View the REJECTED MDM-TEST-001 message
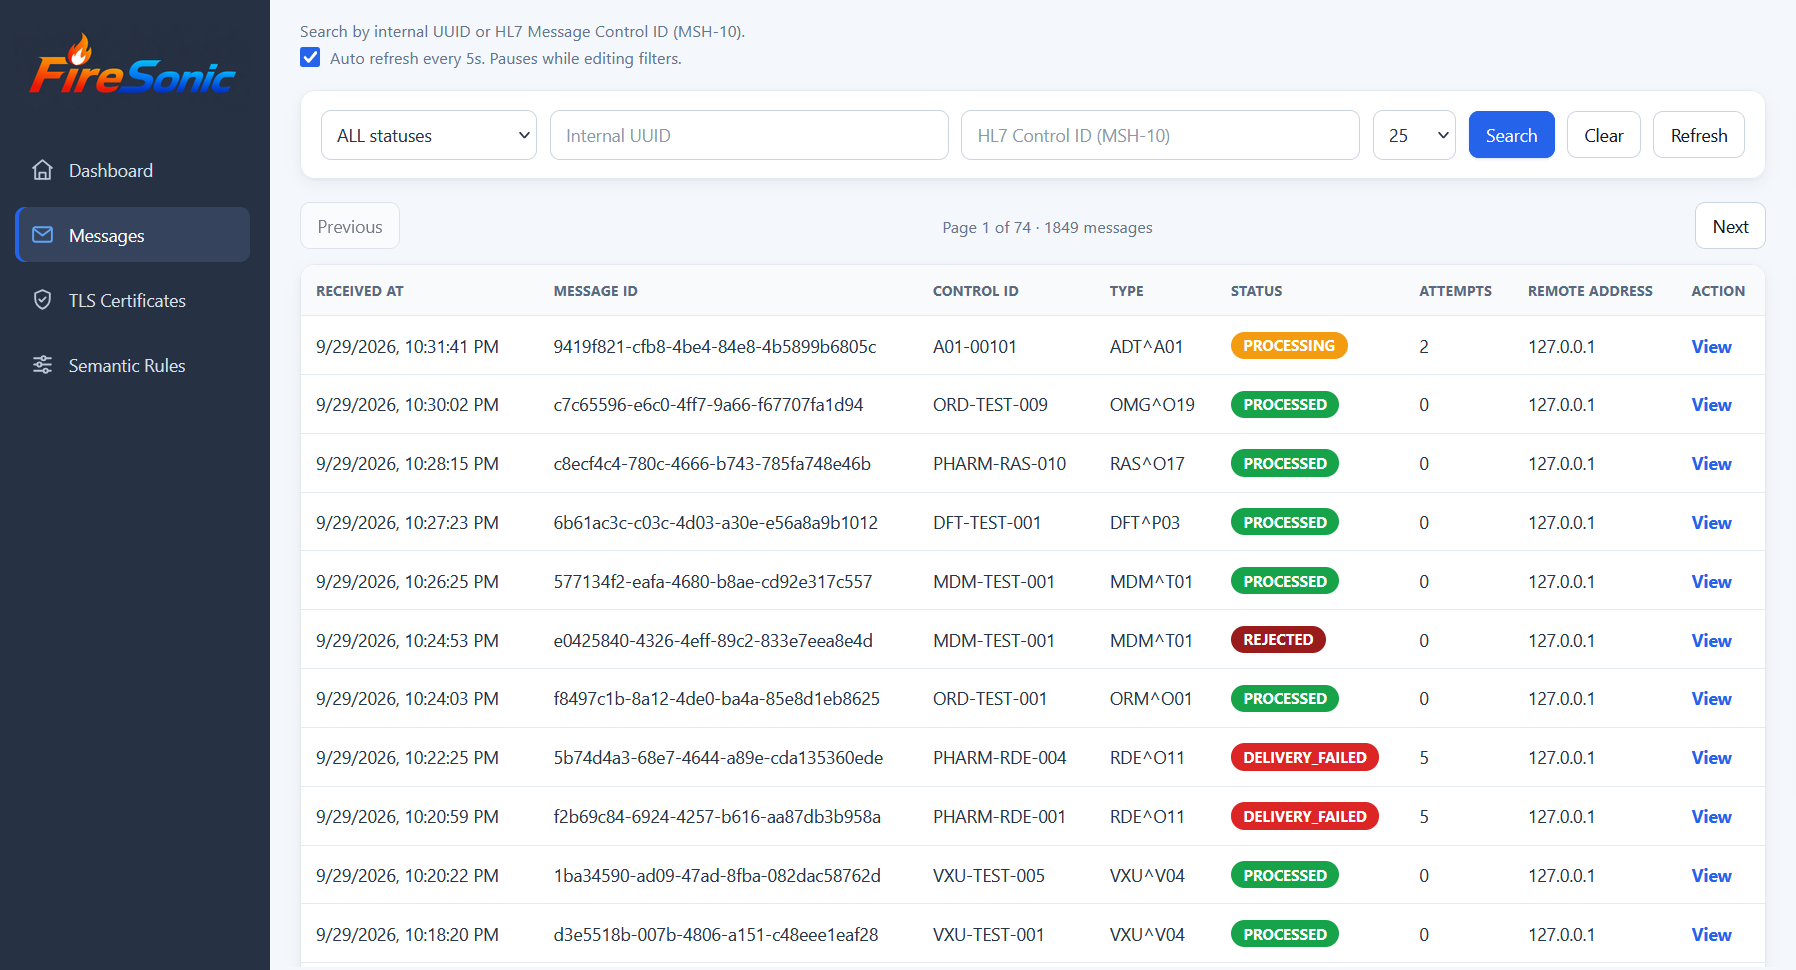1796x970 pixels. [1711, 640]
